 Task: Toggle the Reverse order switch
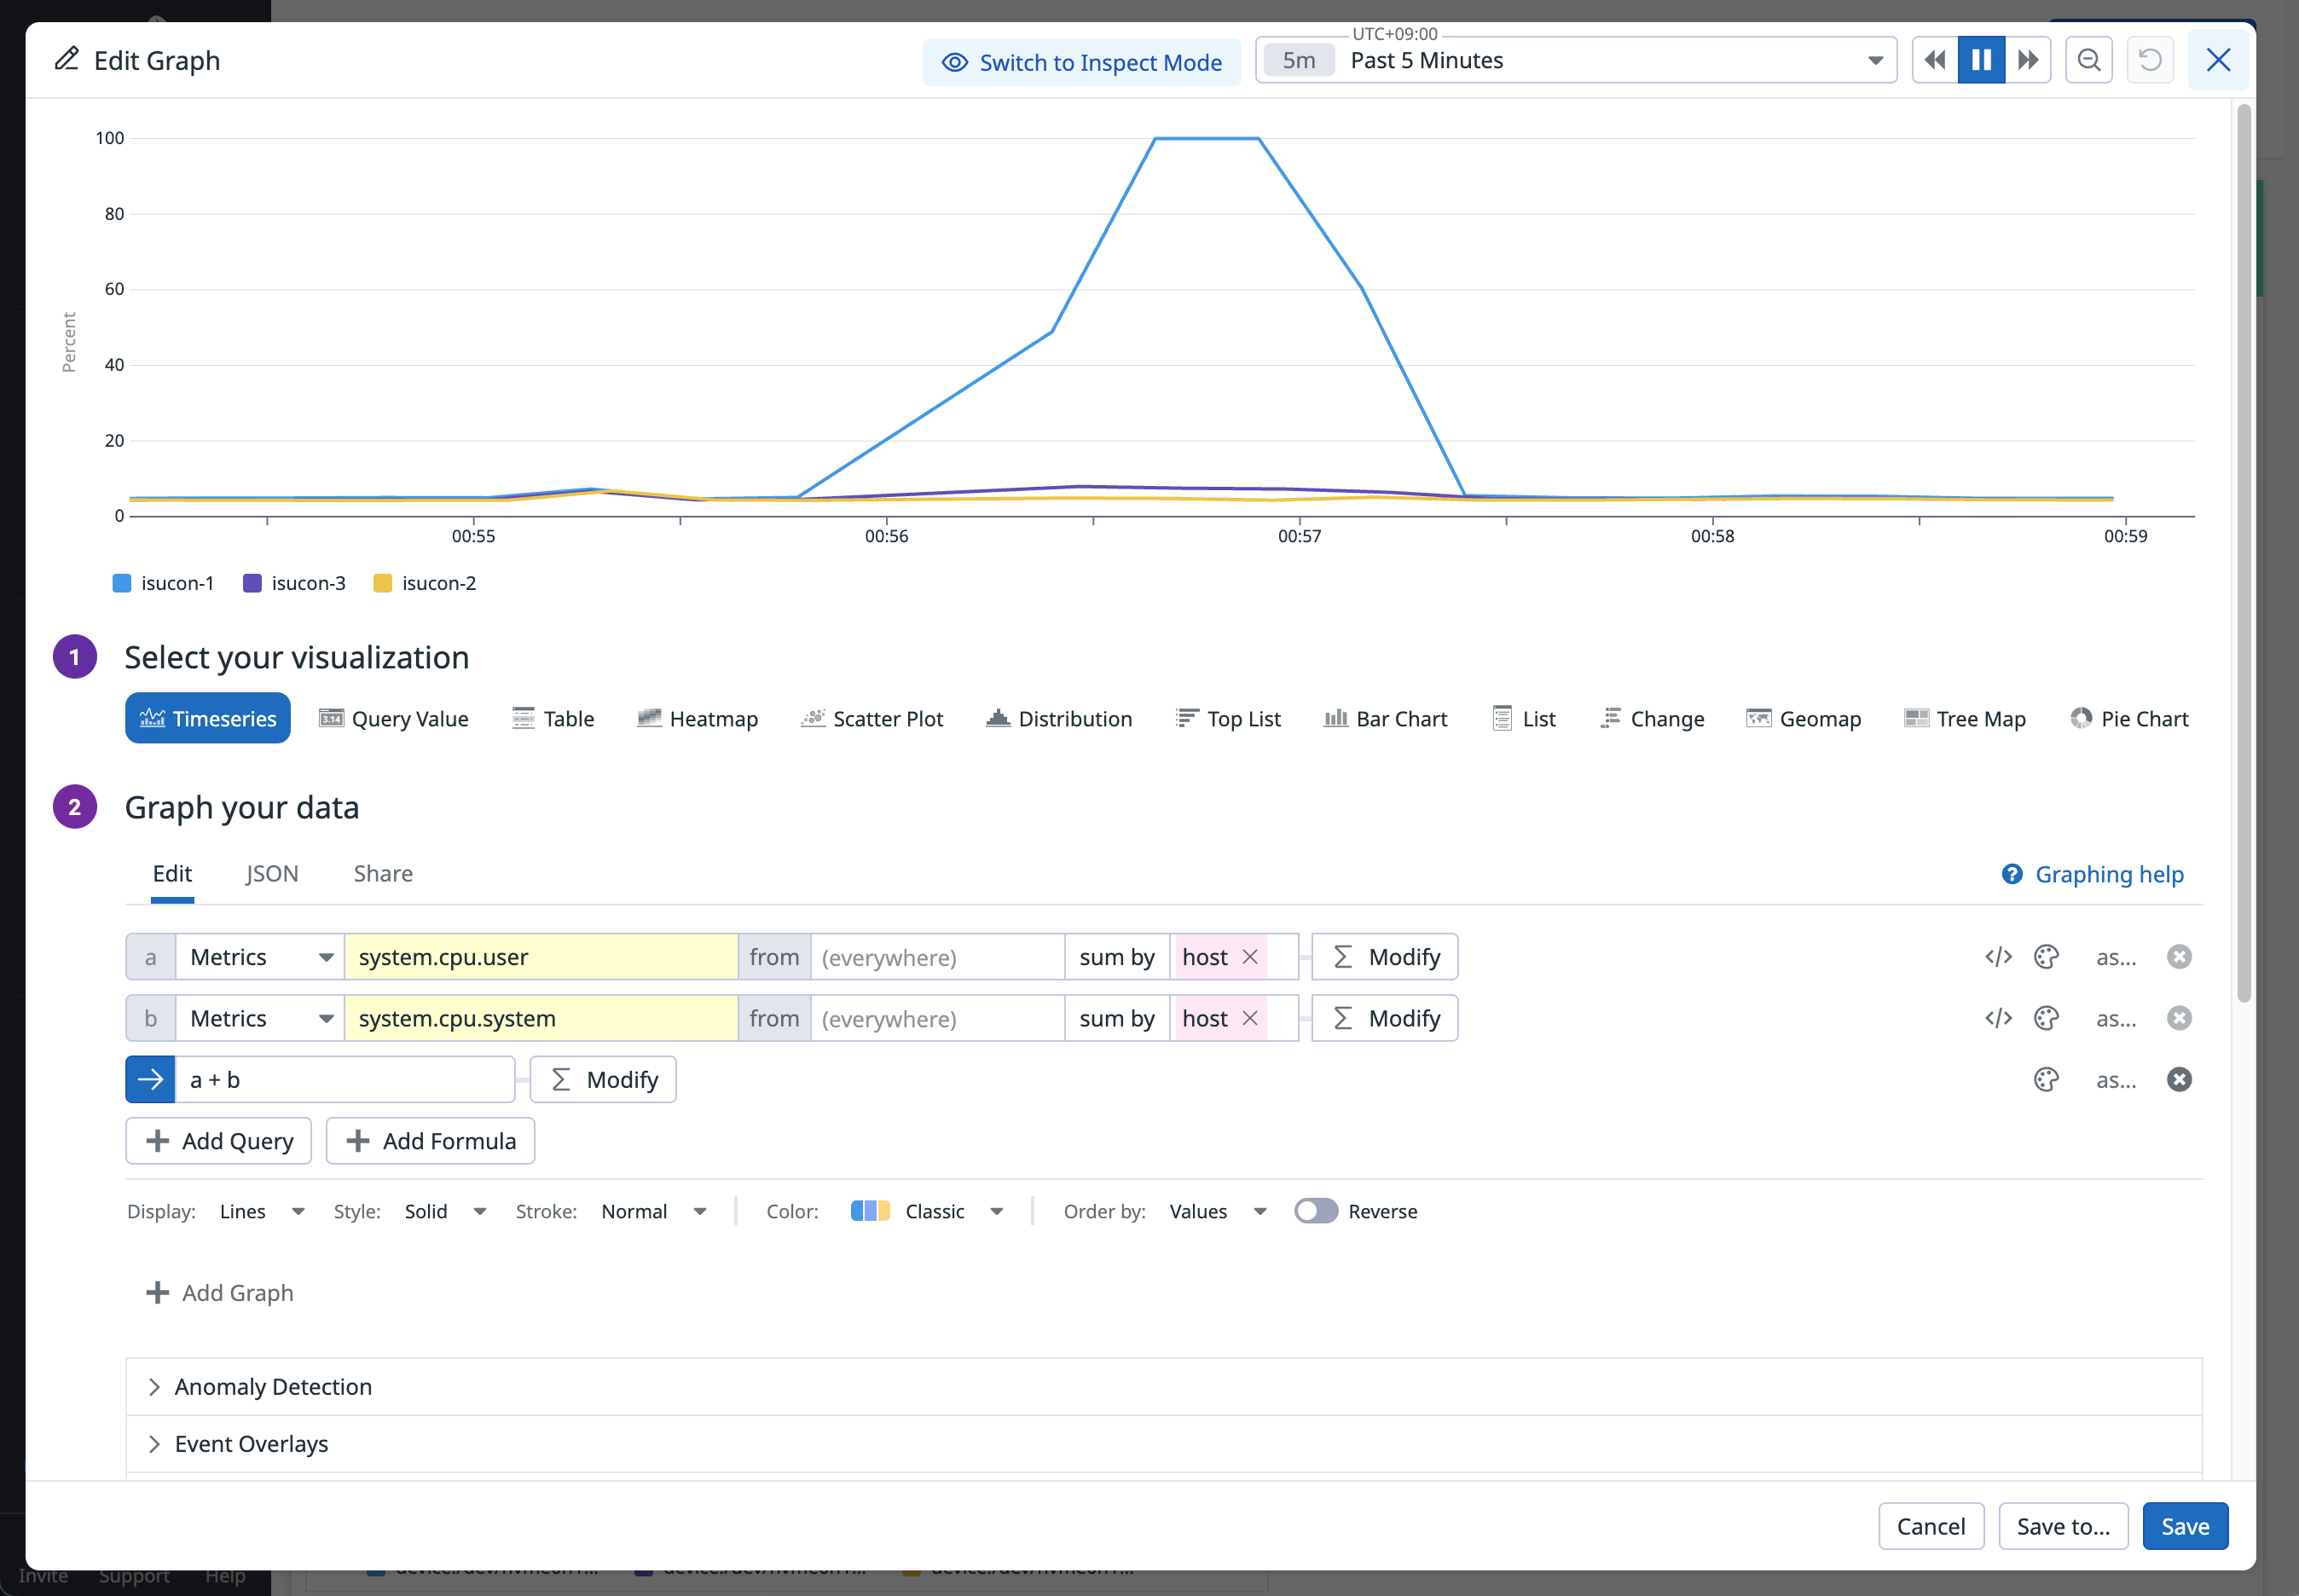1314,1211
